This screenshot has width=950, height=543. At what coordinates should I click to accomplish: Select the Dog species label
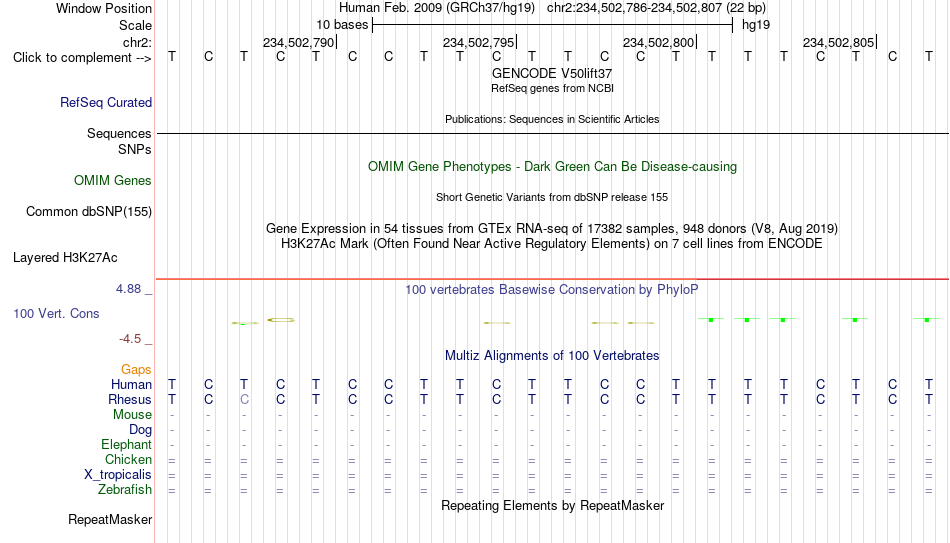pos(140,430)
